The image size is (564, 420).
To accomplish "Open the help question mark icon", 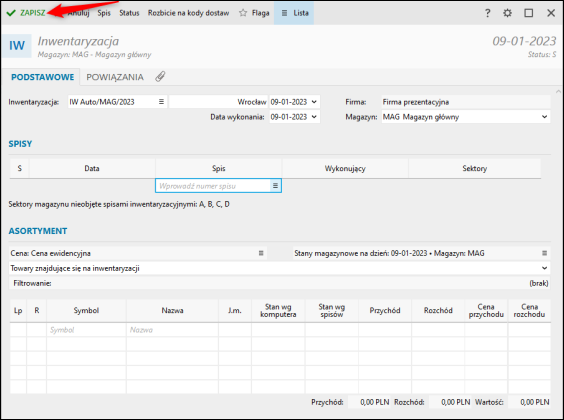I will (487, 13).
